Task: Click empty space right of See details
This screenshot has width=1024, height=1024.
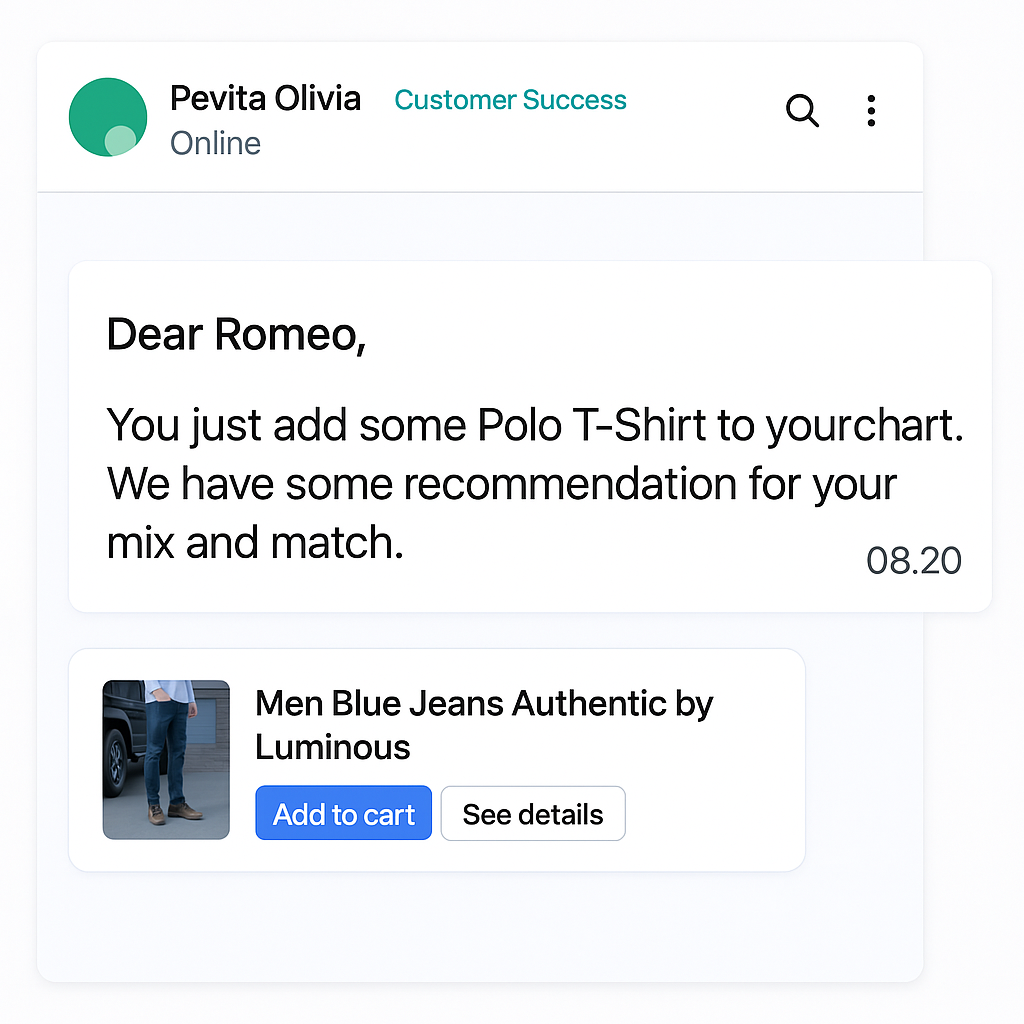Action: point(712,814)
